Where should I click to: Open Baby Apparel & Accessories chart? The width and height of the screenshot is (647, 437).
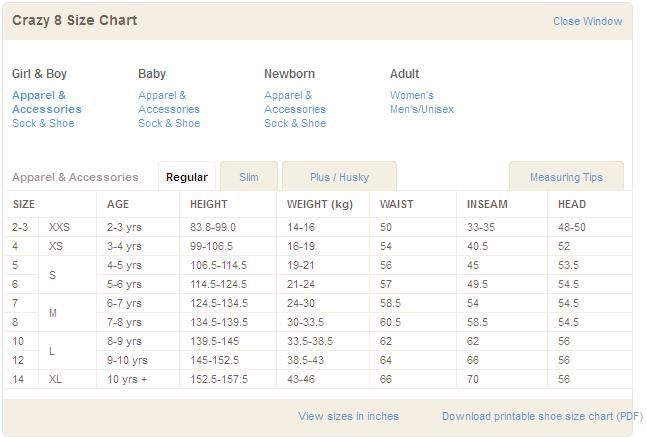168,102
